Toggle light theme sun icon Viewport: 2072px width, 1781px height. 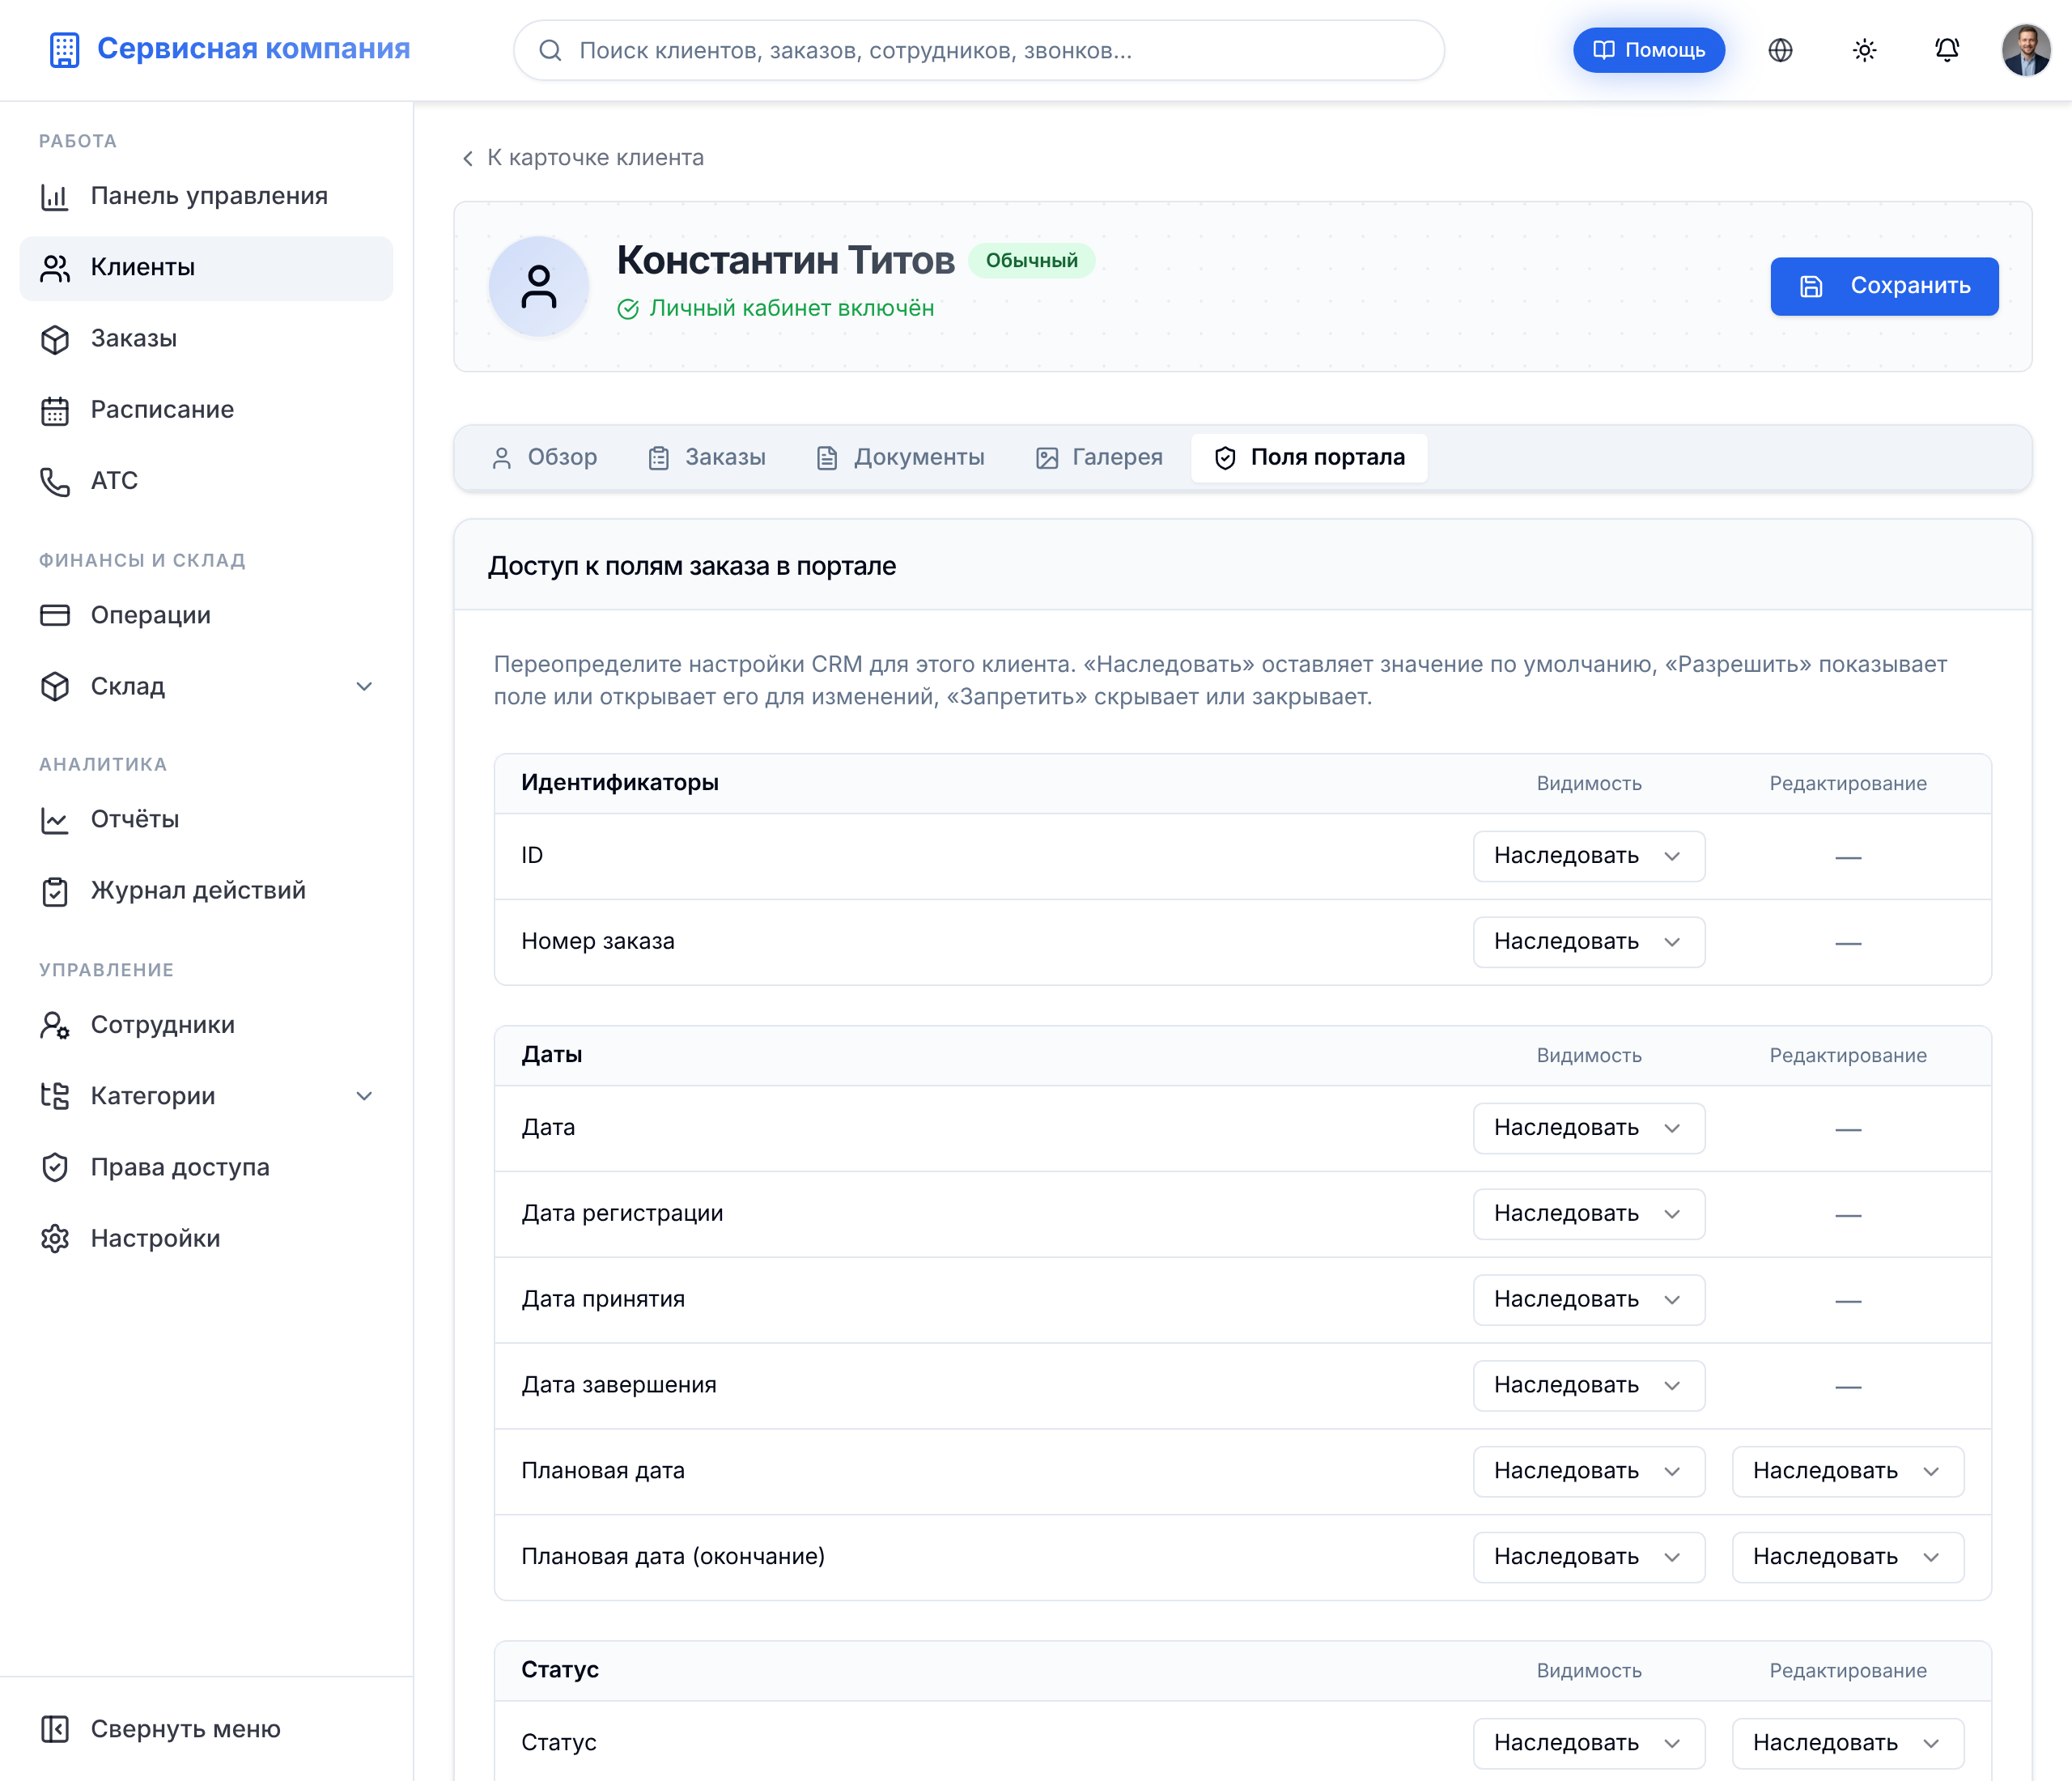tap(1864, 50)
